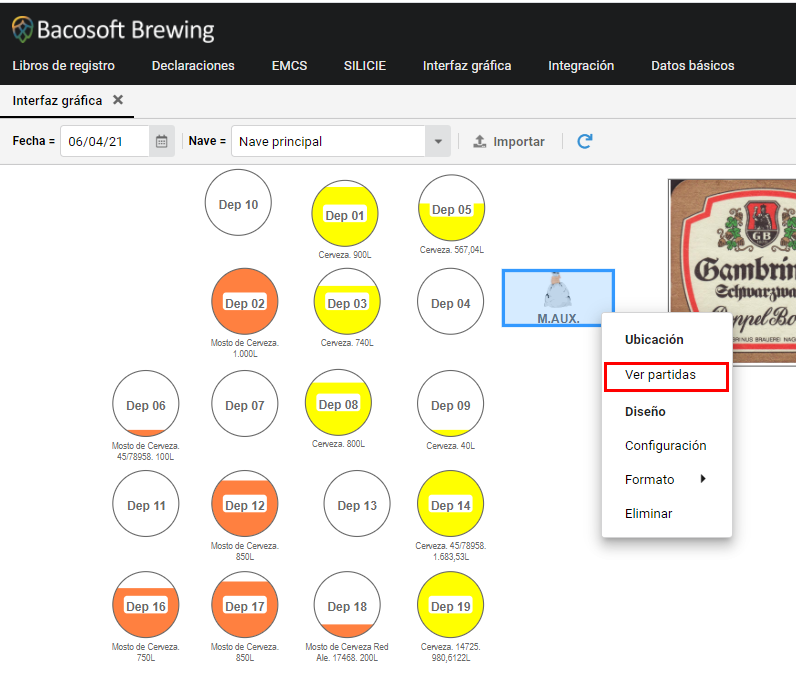The height and width of the screenshot is (681, 796).
Task: Click label 'Cerveza. 14725. 980,6122L'
Action: (451, 652)
